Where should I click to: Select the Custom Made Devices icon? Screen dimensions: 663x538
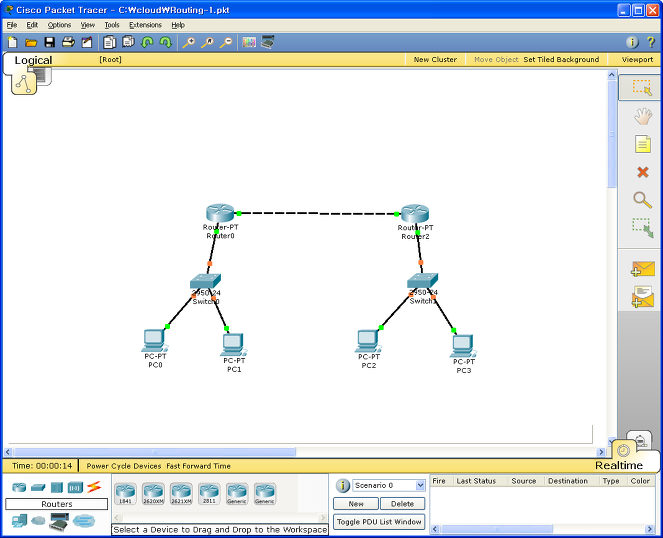[59, 522]
